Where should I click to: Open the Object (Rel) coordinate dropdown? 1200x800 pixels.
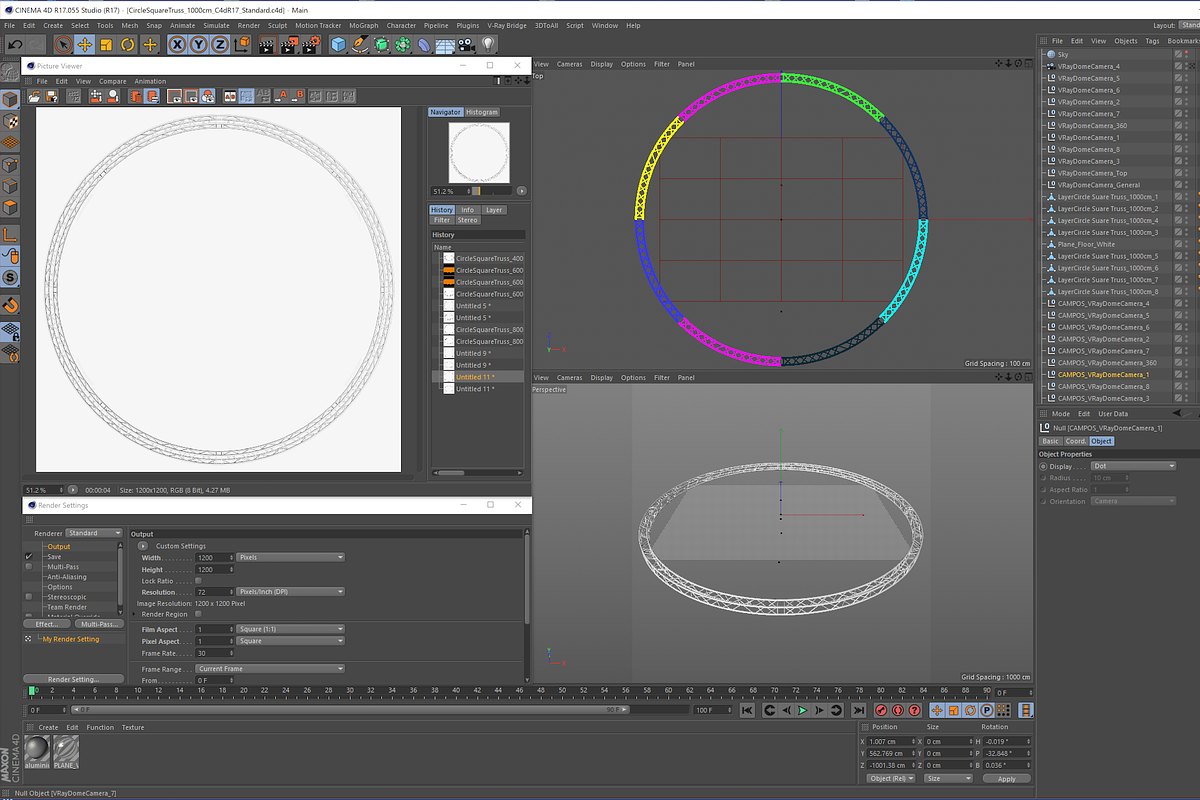point(892,778)
